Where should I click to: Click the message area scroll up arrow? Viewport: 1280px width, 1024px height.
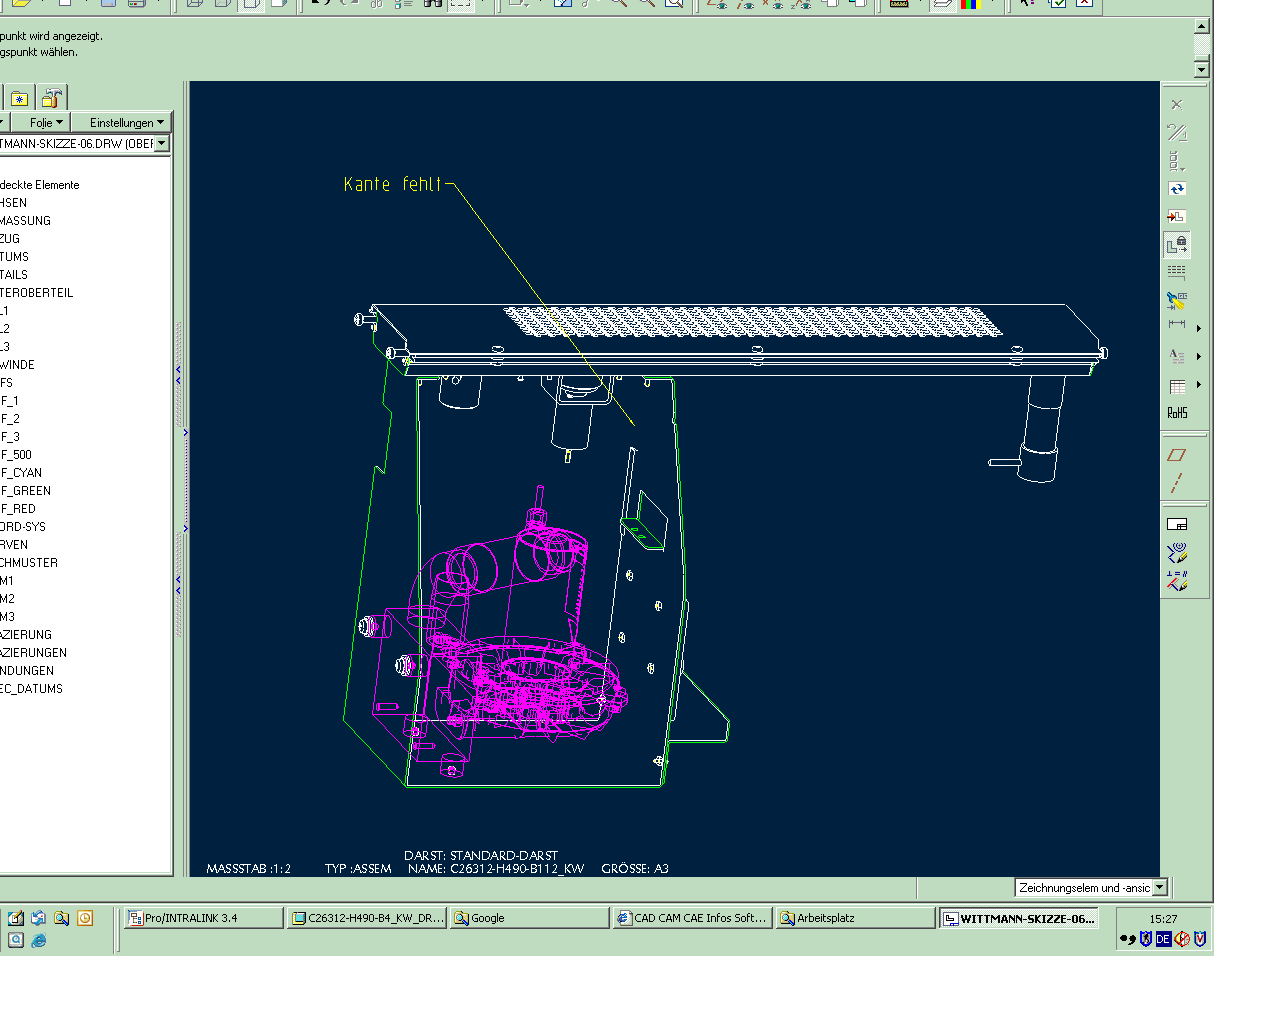point(1202,27)
